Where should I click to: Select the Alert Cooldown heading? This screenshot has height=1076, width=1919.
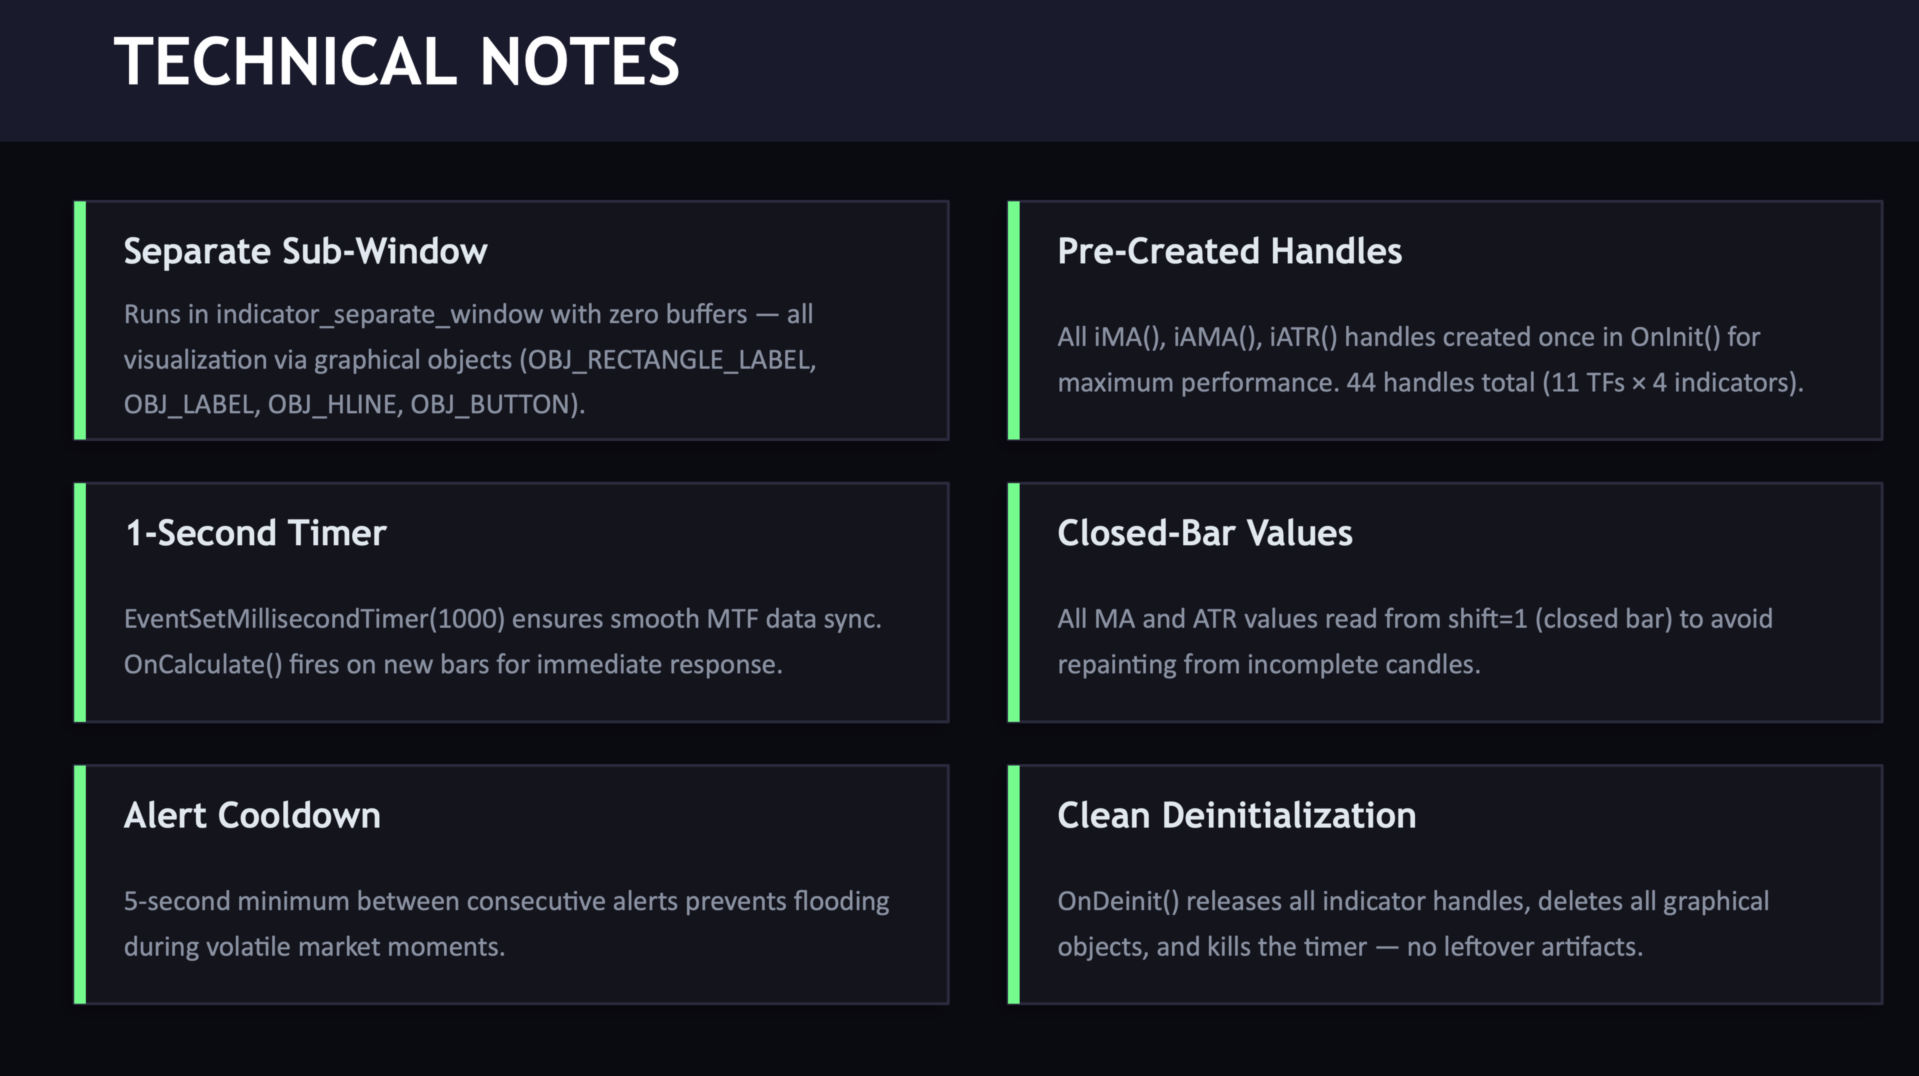pyautogui.click(x=252, y=815)
